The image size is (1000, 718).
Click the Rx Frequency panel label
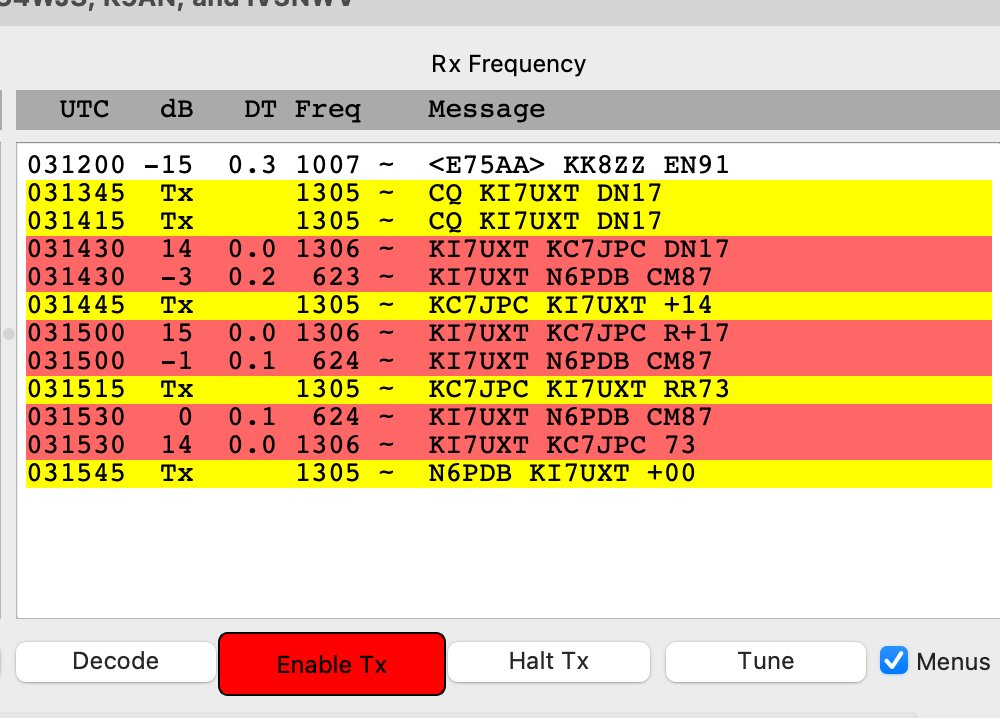(x=507, y=64)
